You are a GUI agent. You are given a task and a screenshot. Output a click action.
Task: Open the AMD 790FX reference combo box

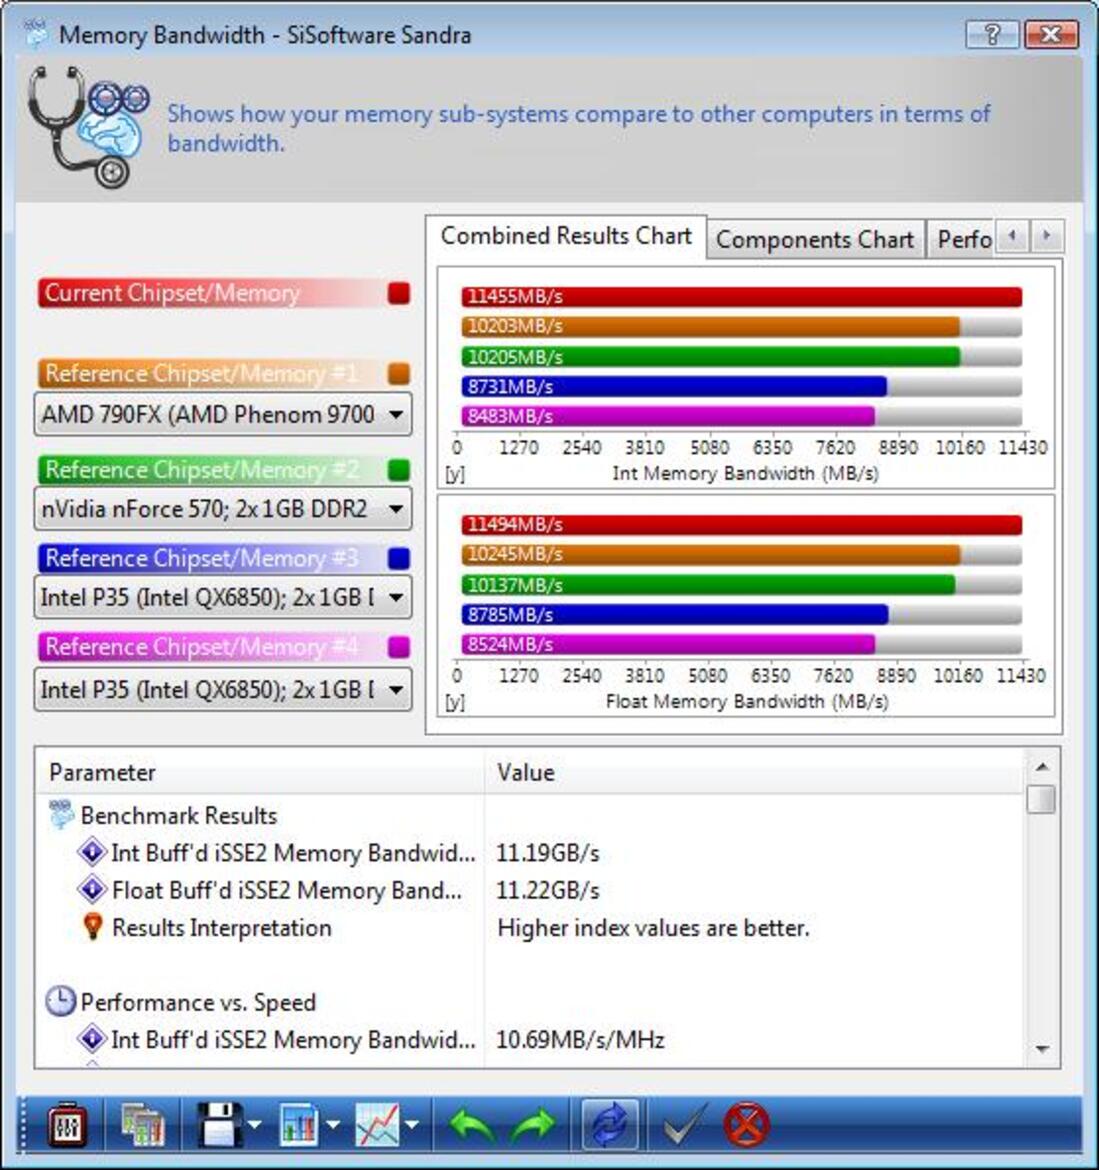pos(222,414)
